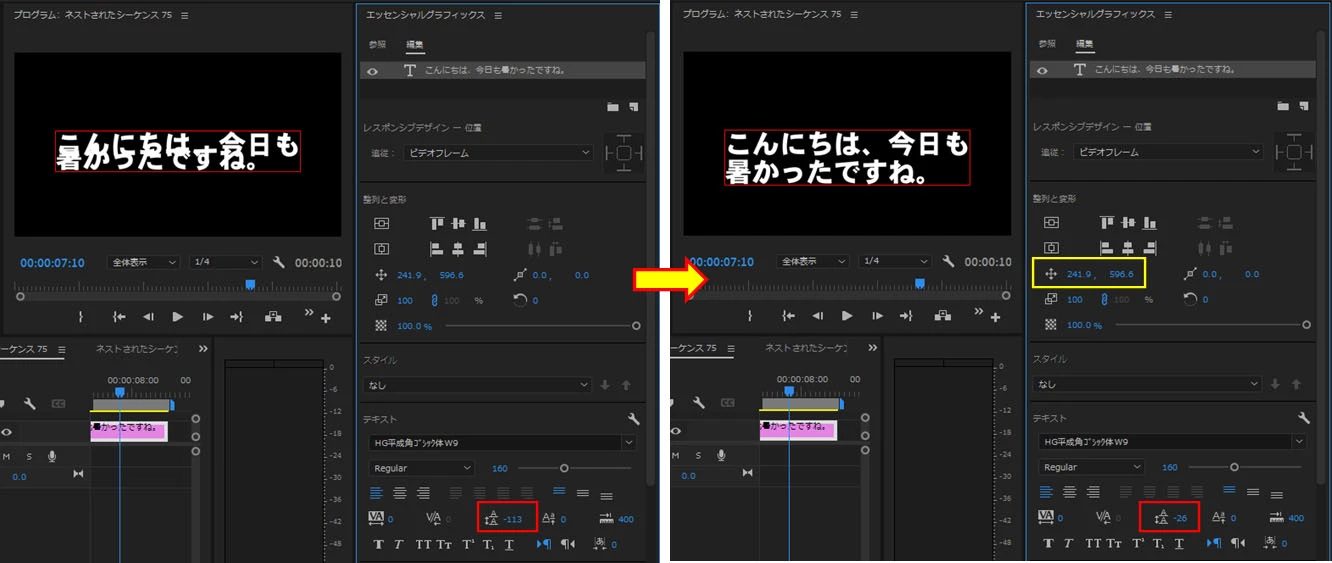Click rotation icon in left screenshot
The width and height of the screenshot is (1332, 563).
(519, 299)
